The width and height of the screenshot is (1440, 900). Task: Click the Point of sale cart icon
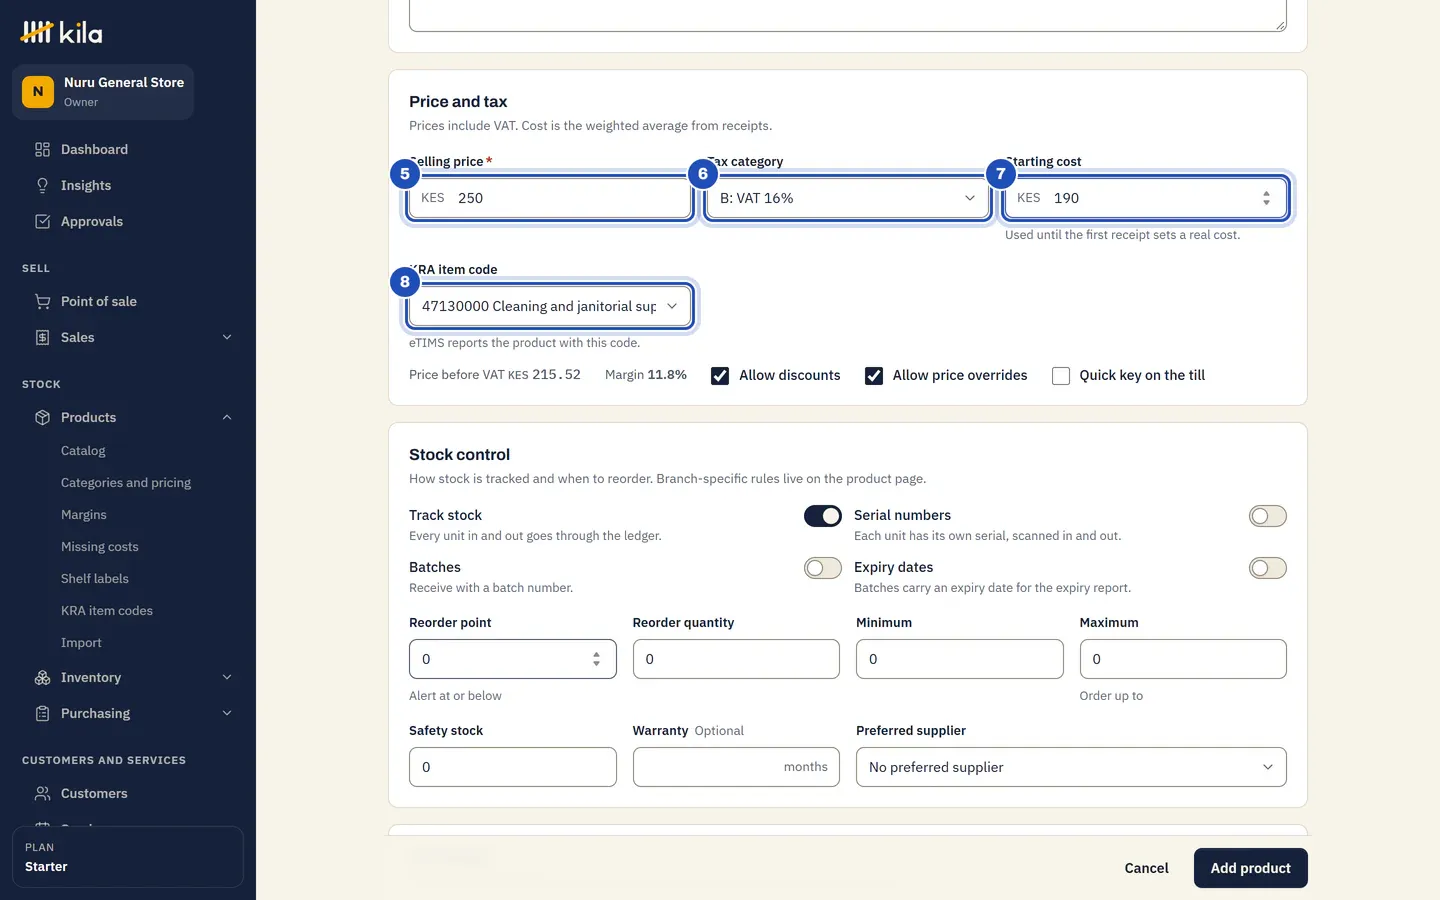click(42, 302)
